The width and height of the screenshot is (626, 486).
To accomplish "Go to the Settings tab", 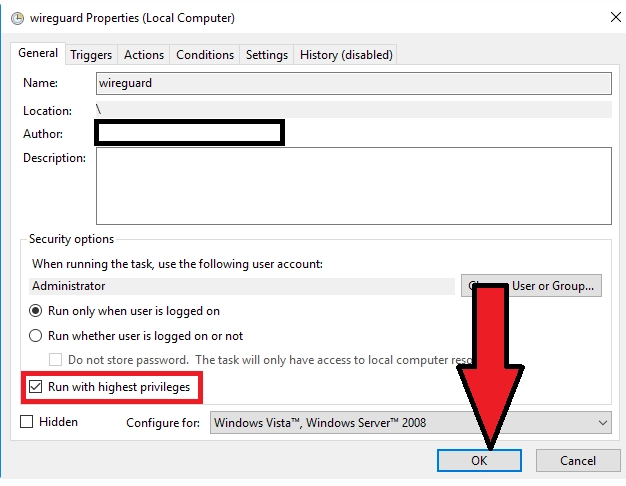I will [x=267, y=55].
